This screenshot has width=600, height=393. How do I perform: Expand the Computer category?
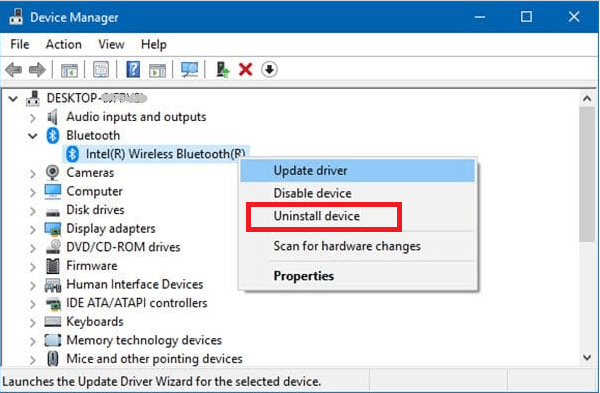click(x=33, y=192)
